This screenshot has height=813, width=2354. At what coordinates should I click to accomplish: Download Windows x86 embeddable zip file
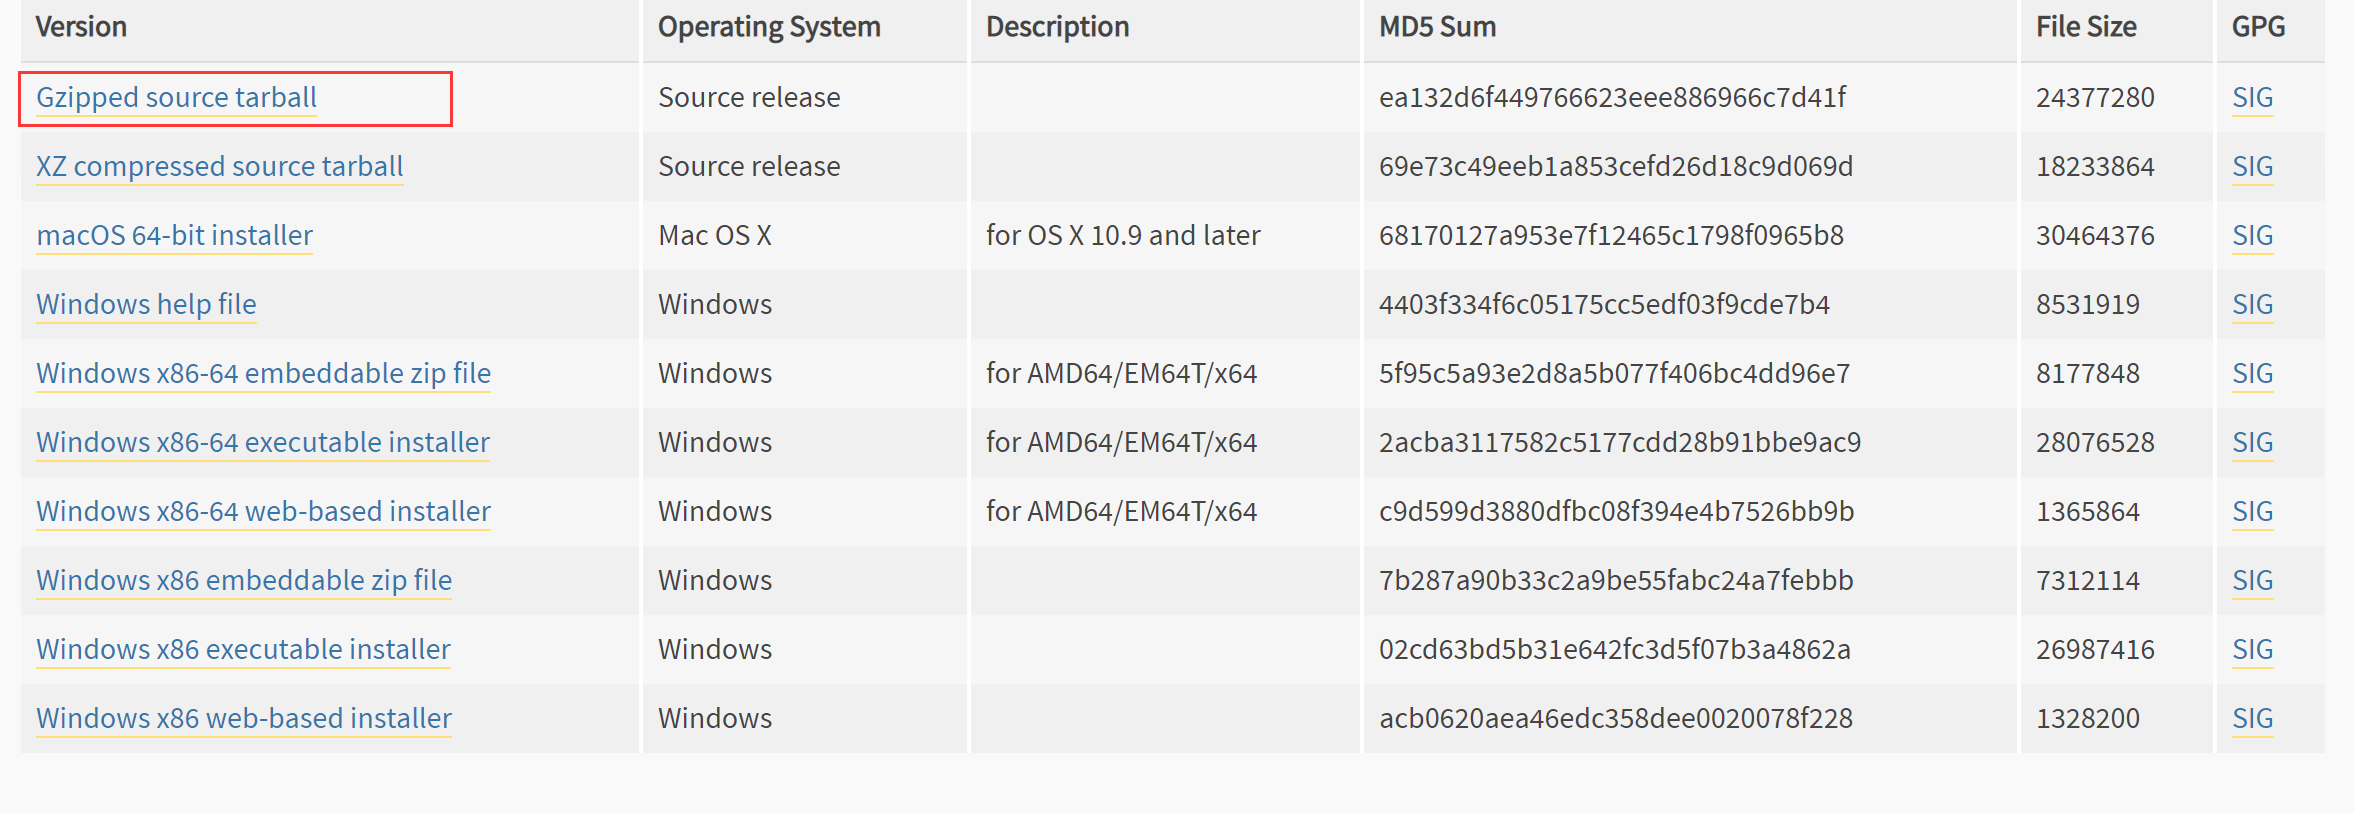click(244, 581)
